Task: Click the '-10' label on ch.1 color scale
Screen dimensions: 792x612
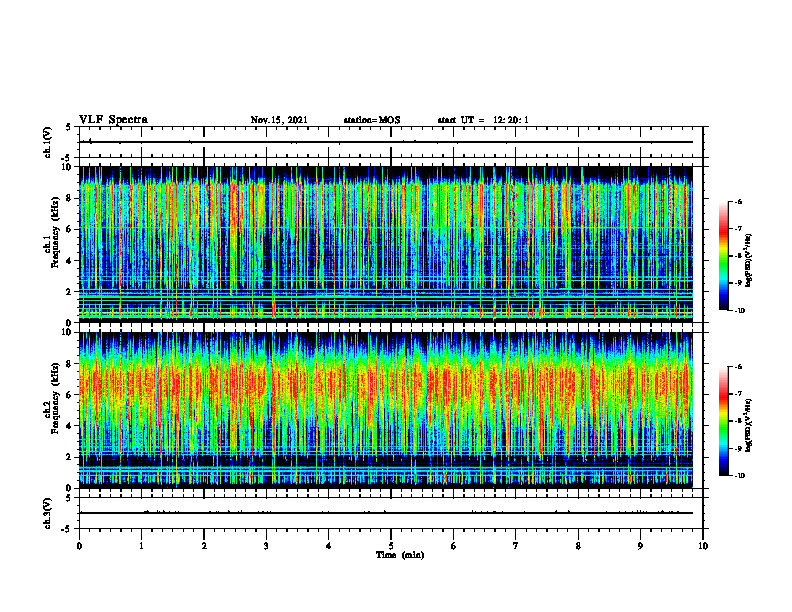Action: (x=739, y=311)
